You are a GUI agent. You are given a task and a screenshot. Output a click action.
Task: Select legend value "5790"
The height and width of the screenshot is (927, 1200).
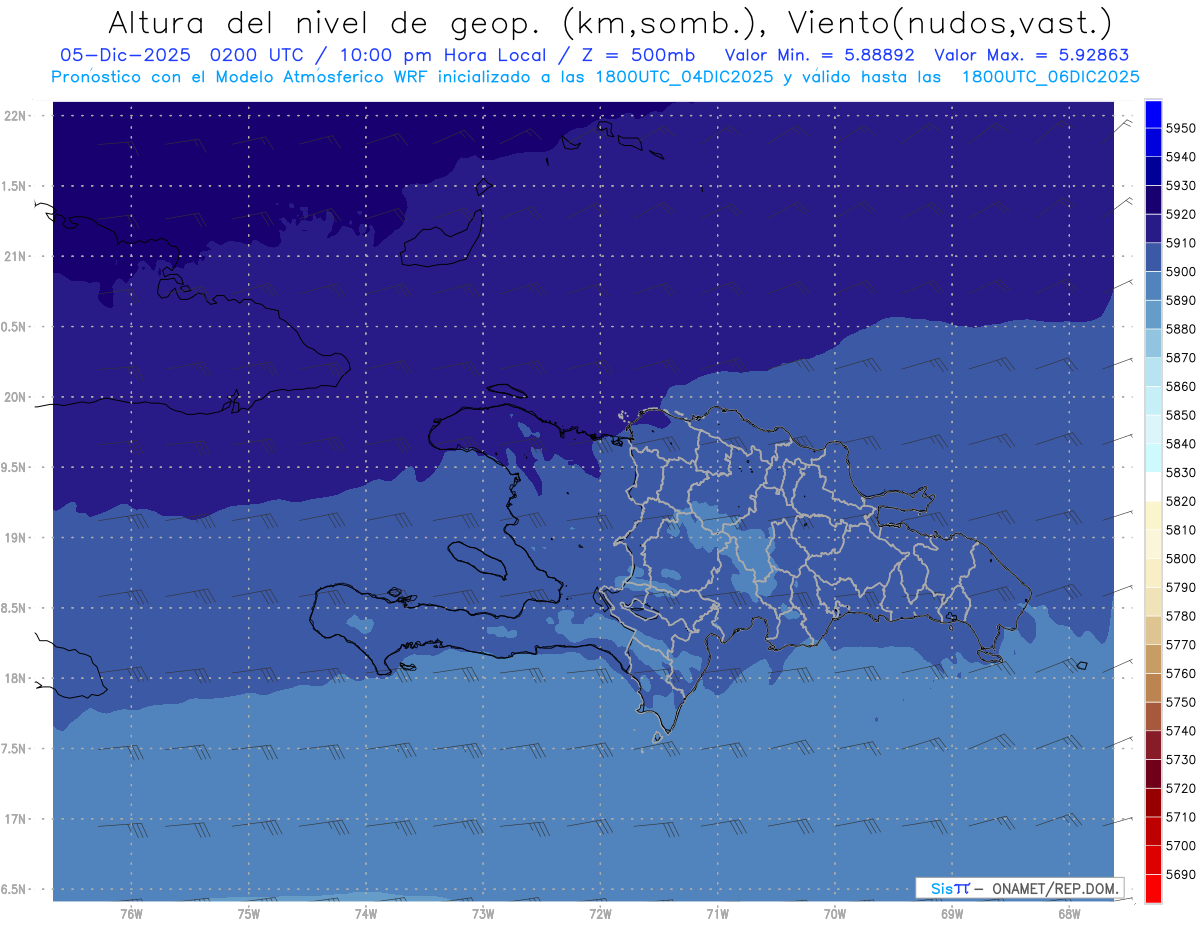tap(1182, 587)
